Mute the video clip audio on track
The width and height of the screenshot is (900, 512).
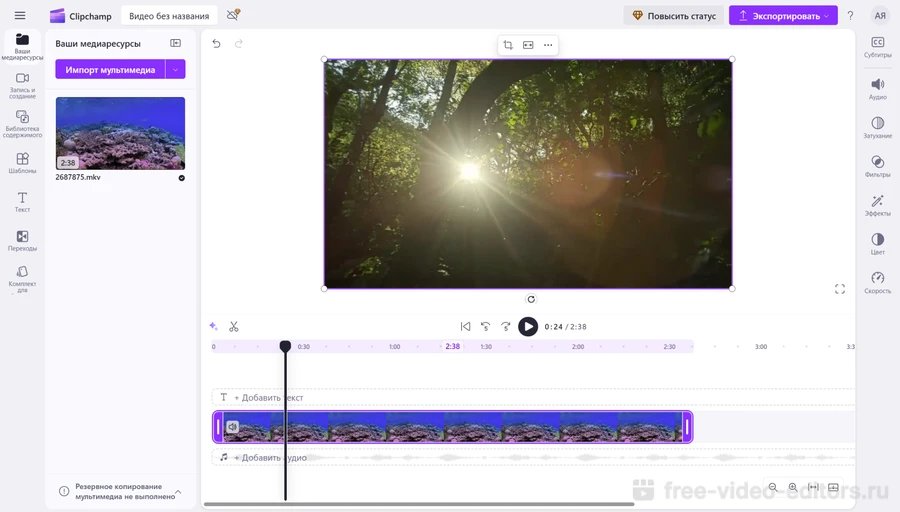pyautogui.click(x=232, y=427)
